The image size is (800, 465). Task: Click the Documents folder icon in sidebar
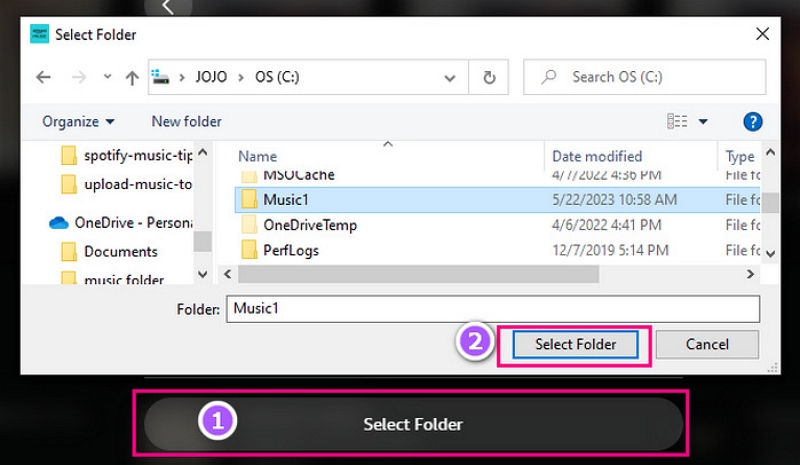tap(68, 252)
